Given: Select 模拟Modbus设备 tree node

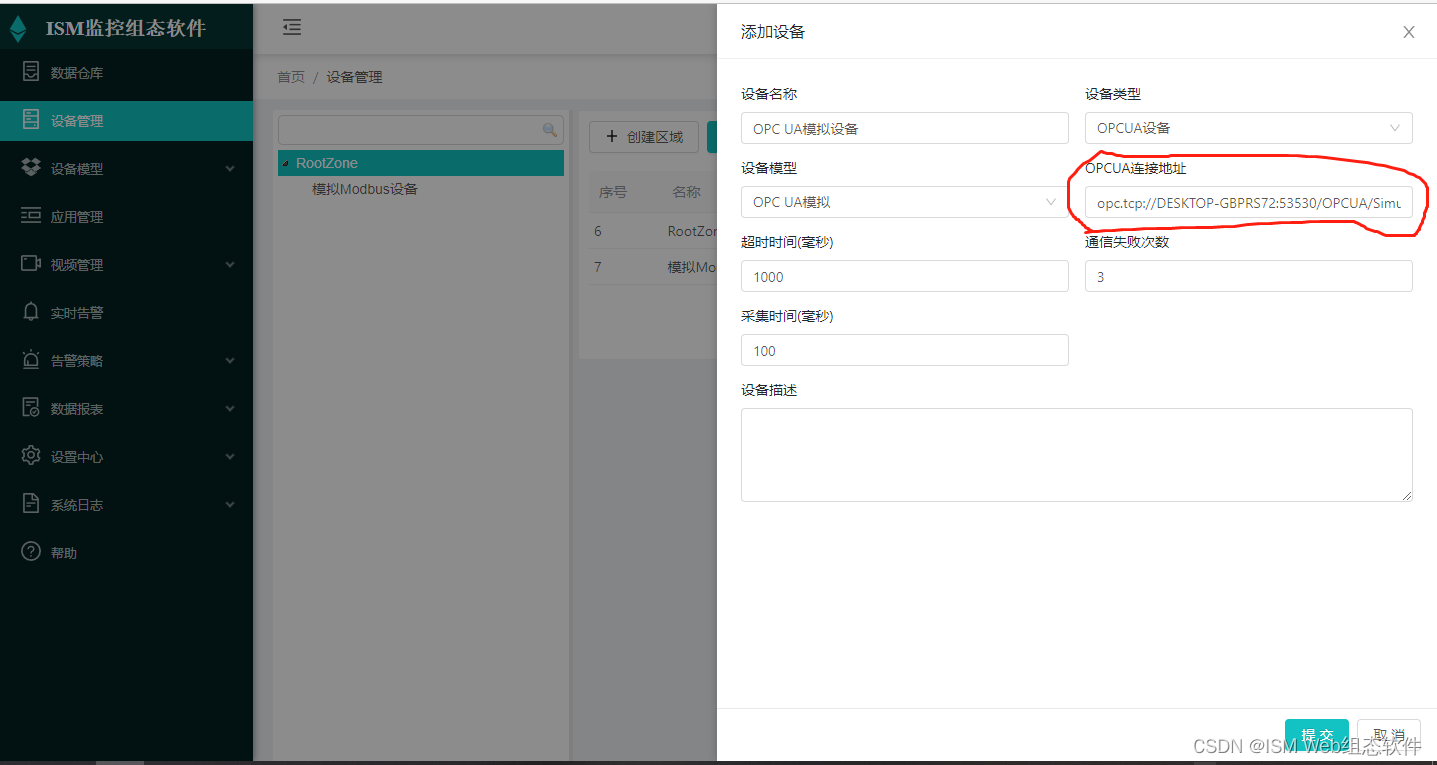Looking at the screenshot, I should [x=364, y=189].
